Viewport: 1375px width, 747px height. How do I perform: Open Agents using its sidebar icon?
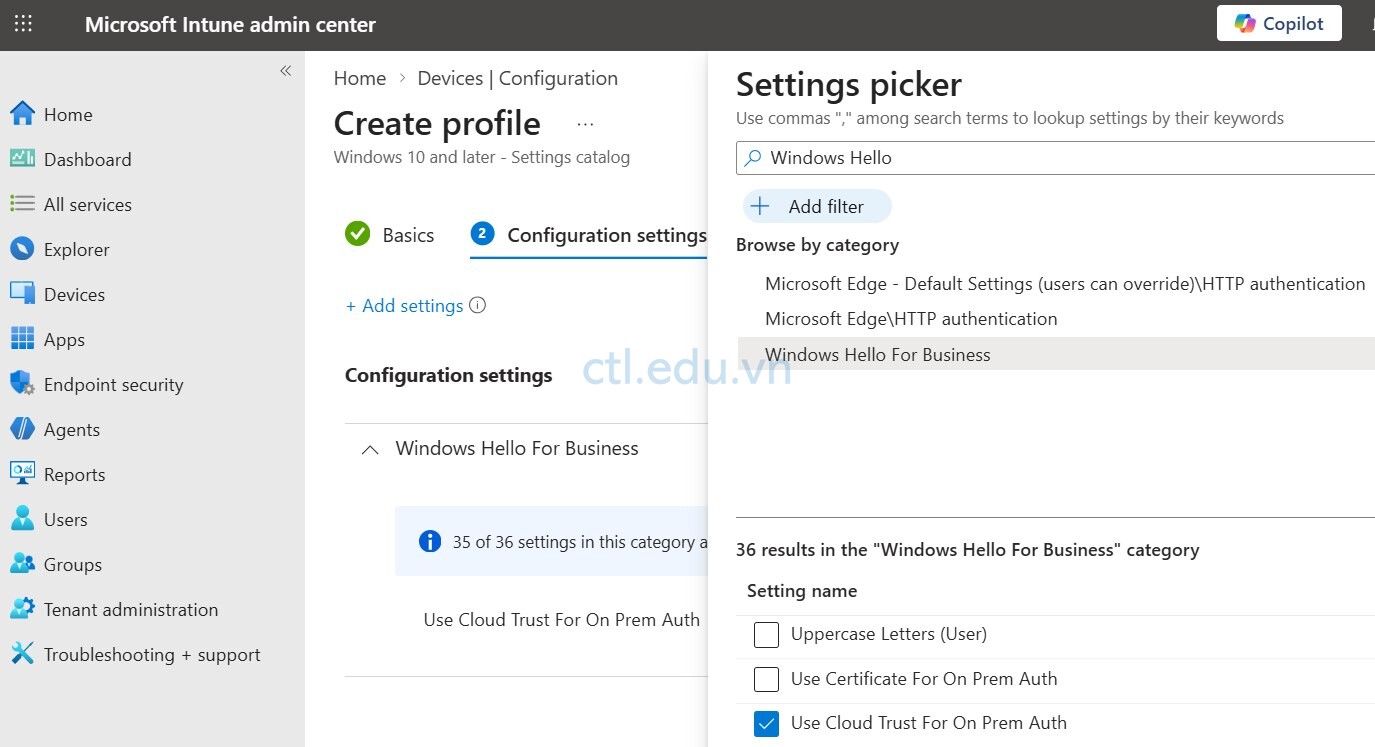(x=22, y=429)
